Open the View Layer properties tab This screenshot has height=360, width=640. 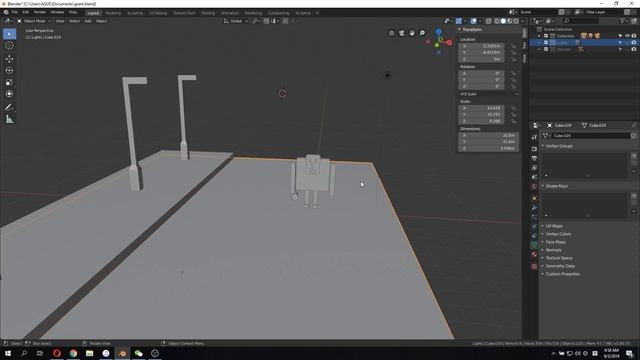click(x=534, y=168)
